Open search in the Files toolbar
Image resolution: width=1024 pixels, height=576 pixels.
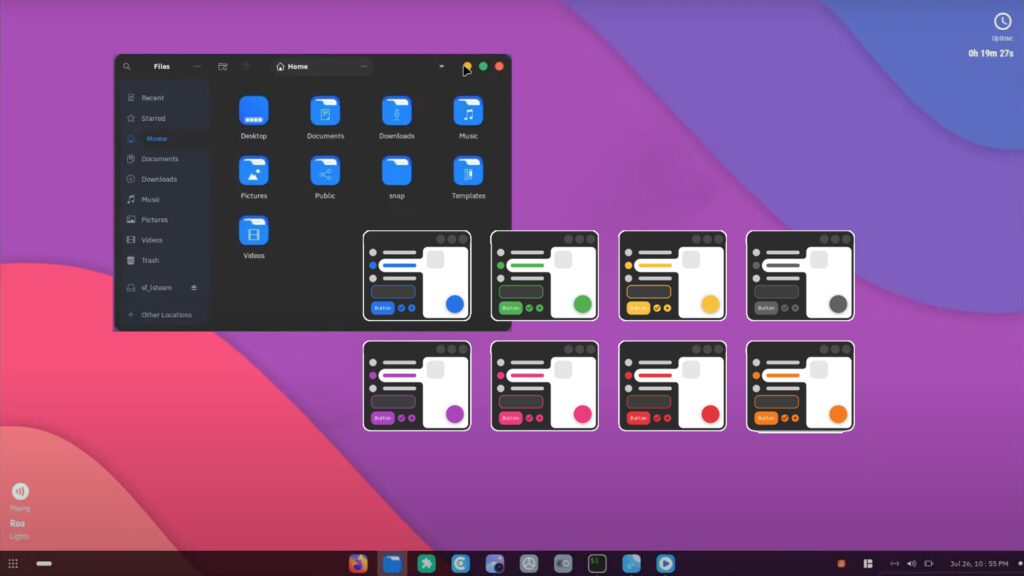pyautogui.click(x=127, y=67)
